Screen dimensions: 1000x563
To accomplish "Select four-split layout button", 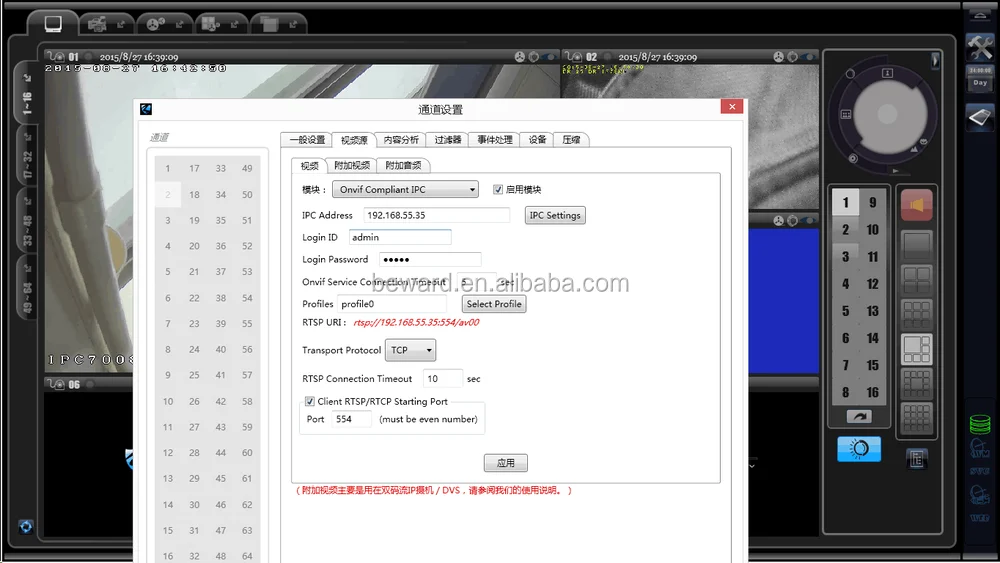I will (916, 280).
